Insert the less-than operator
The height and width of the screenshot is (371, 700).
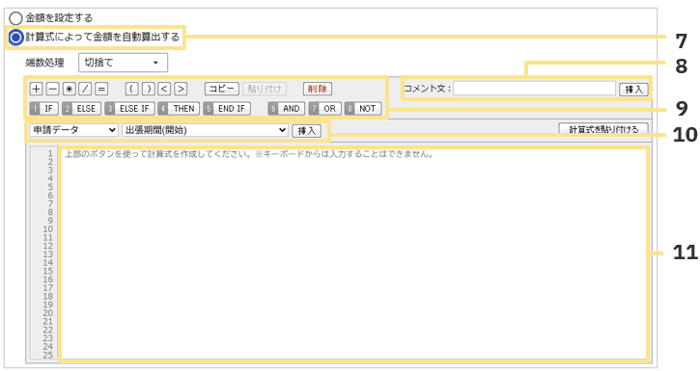164,89
